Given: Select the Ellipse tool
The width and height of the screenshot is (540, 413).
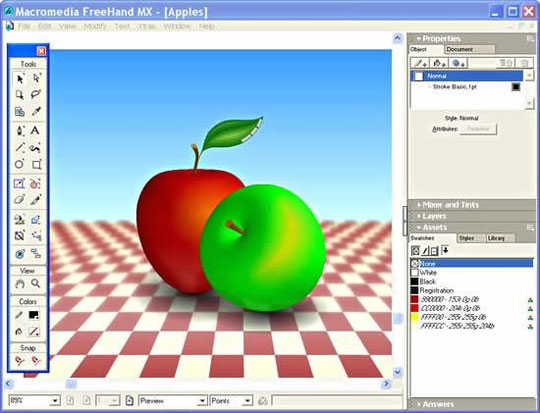Looking at the screenshot, I should (19, 164).
